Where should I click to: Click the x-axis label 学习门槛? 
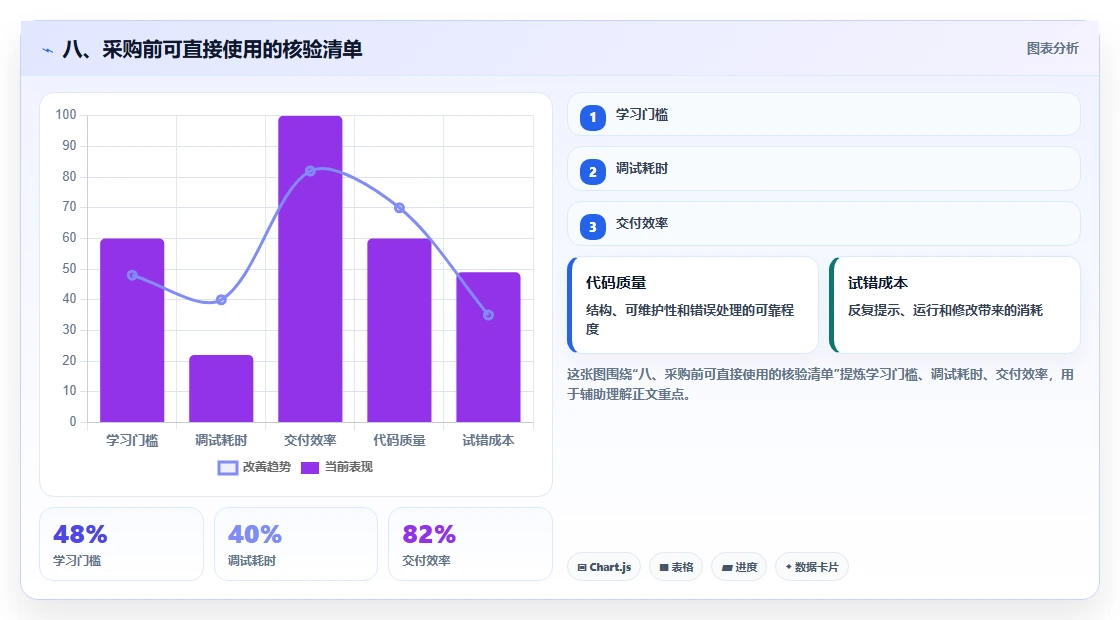(x=132, y=441)
